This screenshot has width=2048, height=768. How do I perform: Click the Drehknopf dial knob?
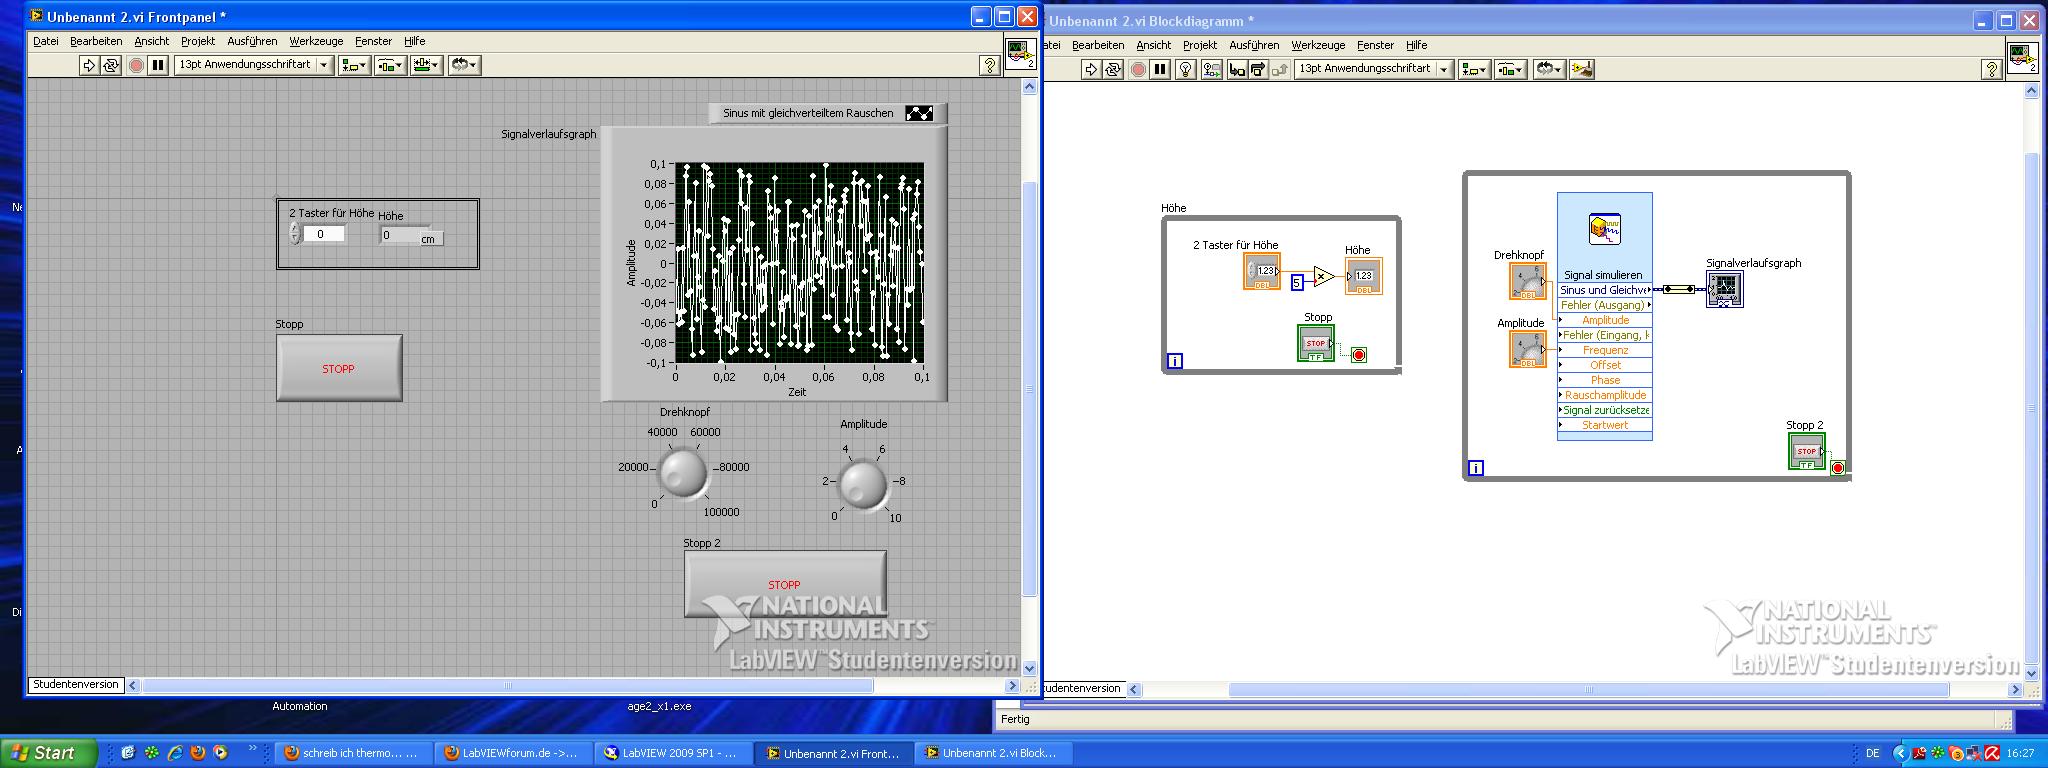(x=684, y=472)
